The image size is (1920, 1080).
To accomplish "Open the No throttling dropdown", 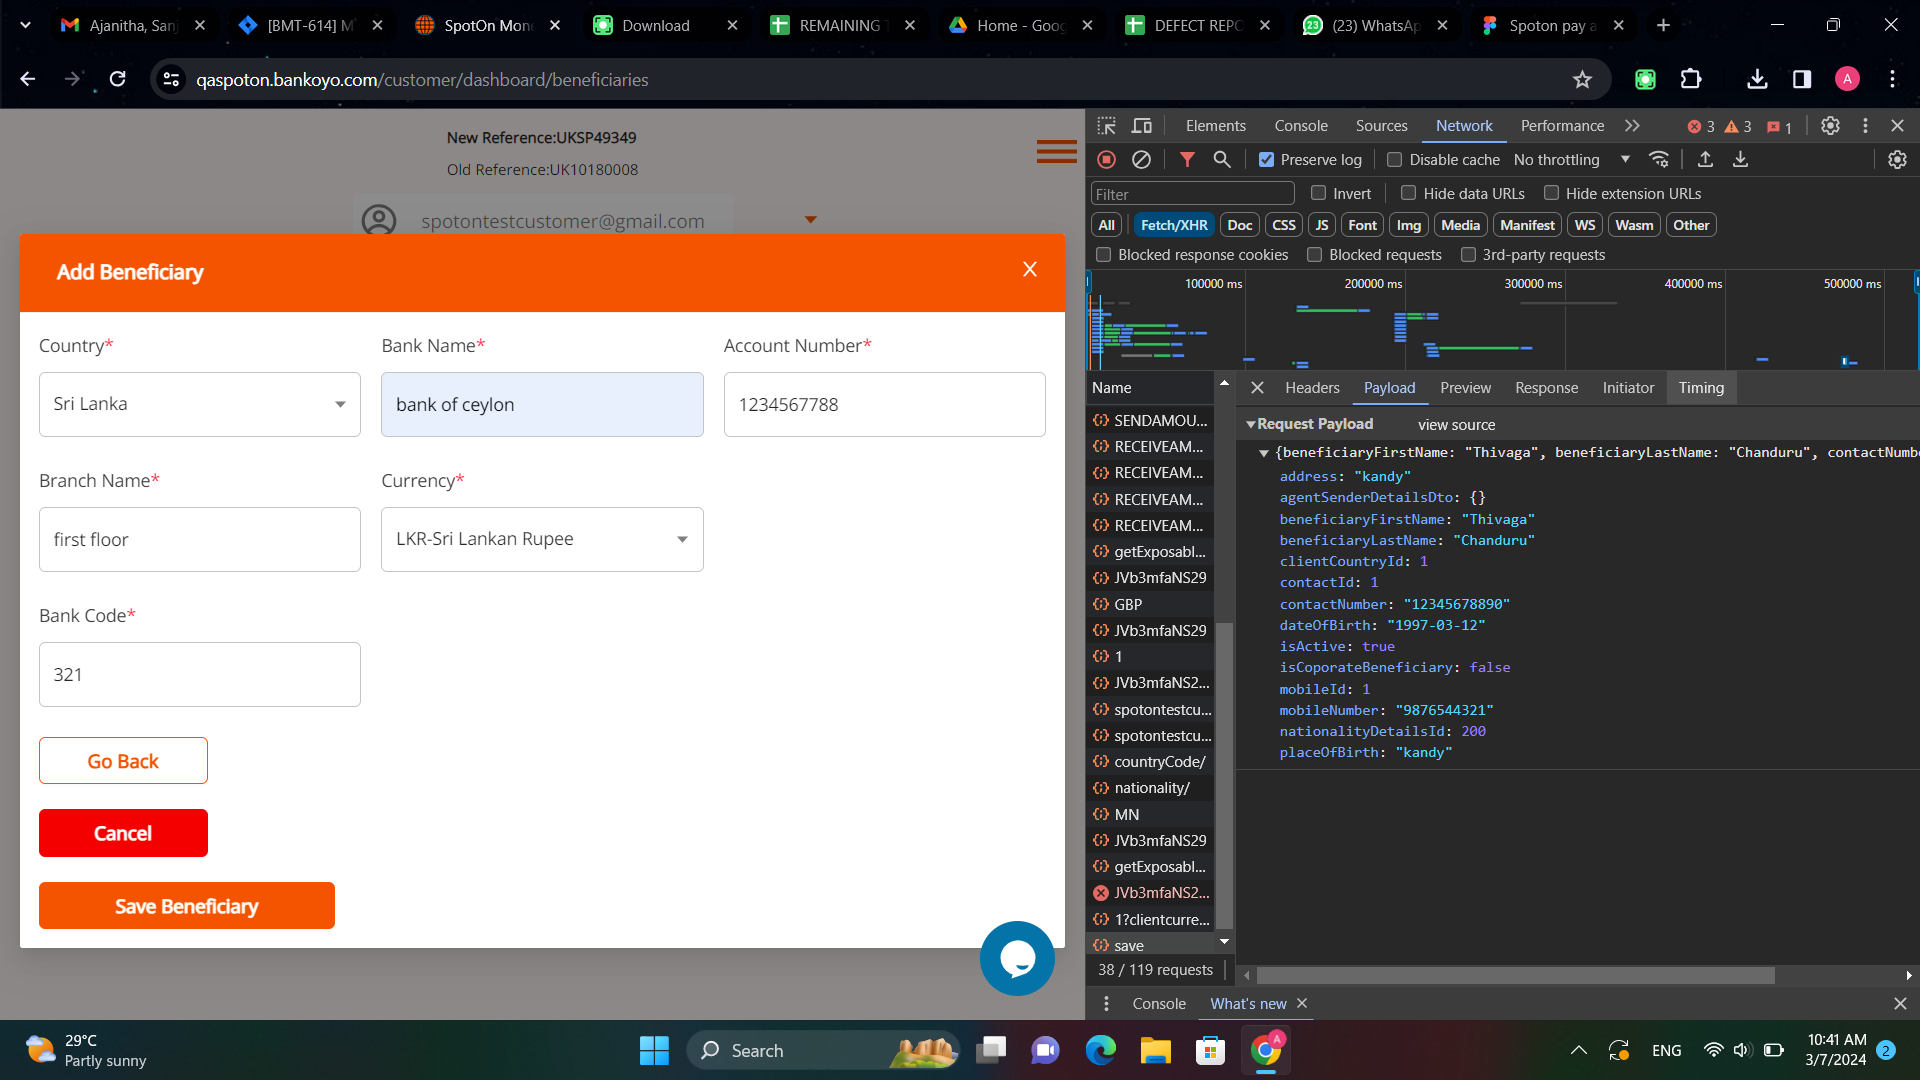I will click(1571, 160).
